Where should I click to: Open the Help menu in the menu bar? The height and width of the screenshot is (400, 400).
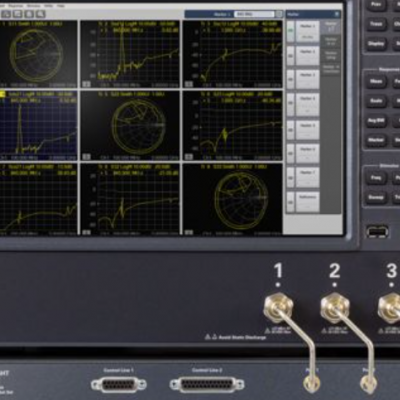coord(61,6)
